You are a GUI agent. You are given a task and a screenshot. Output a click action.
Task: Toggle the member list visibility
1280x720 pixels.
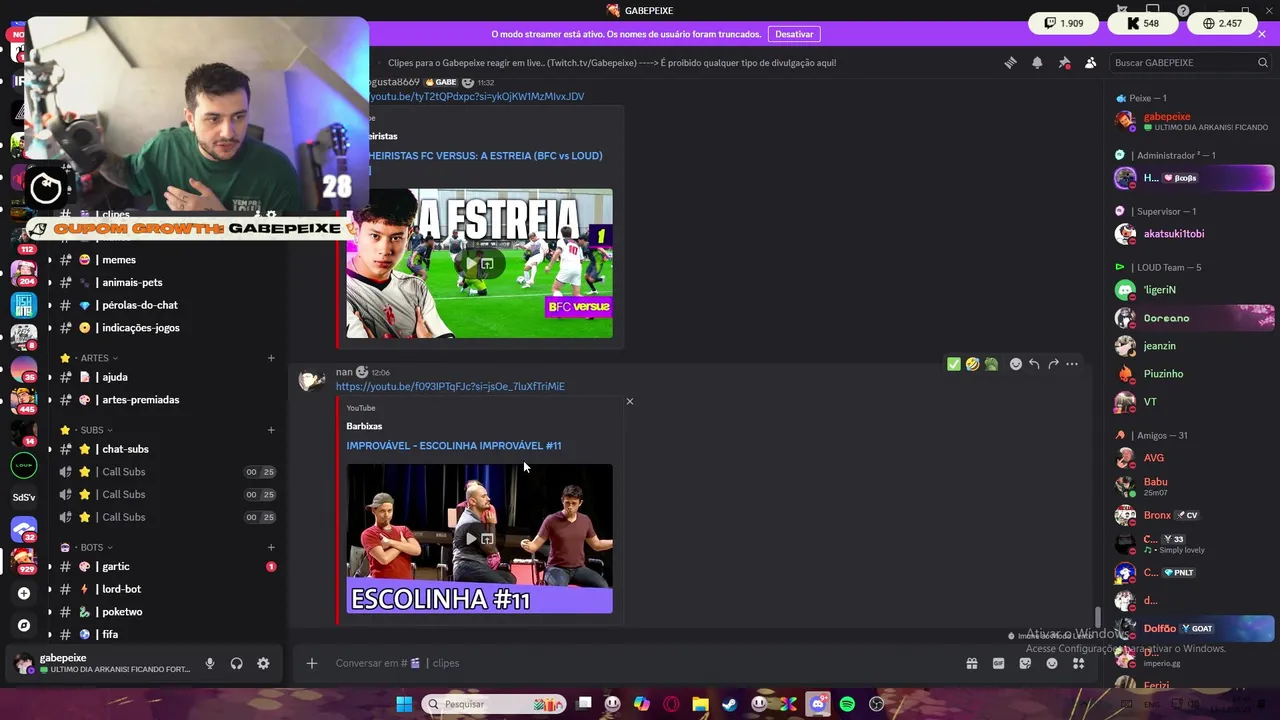pyautogui.click(x=1090, y=63)
